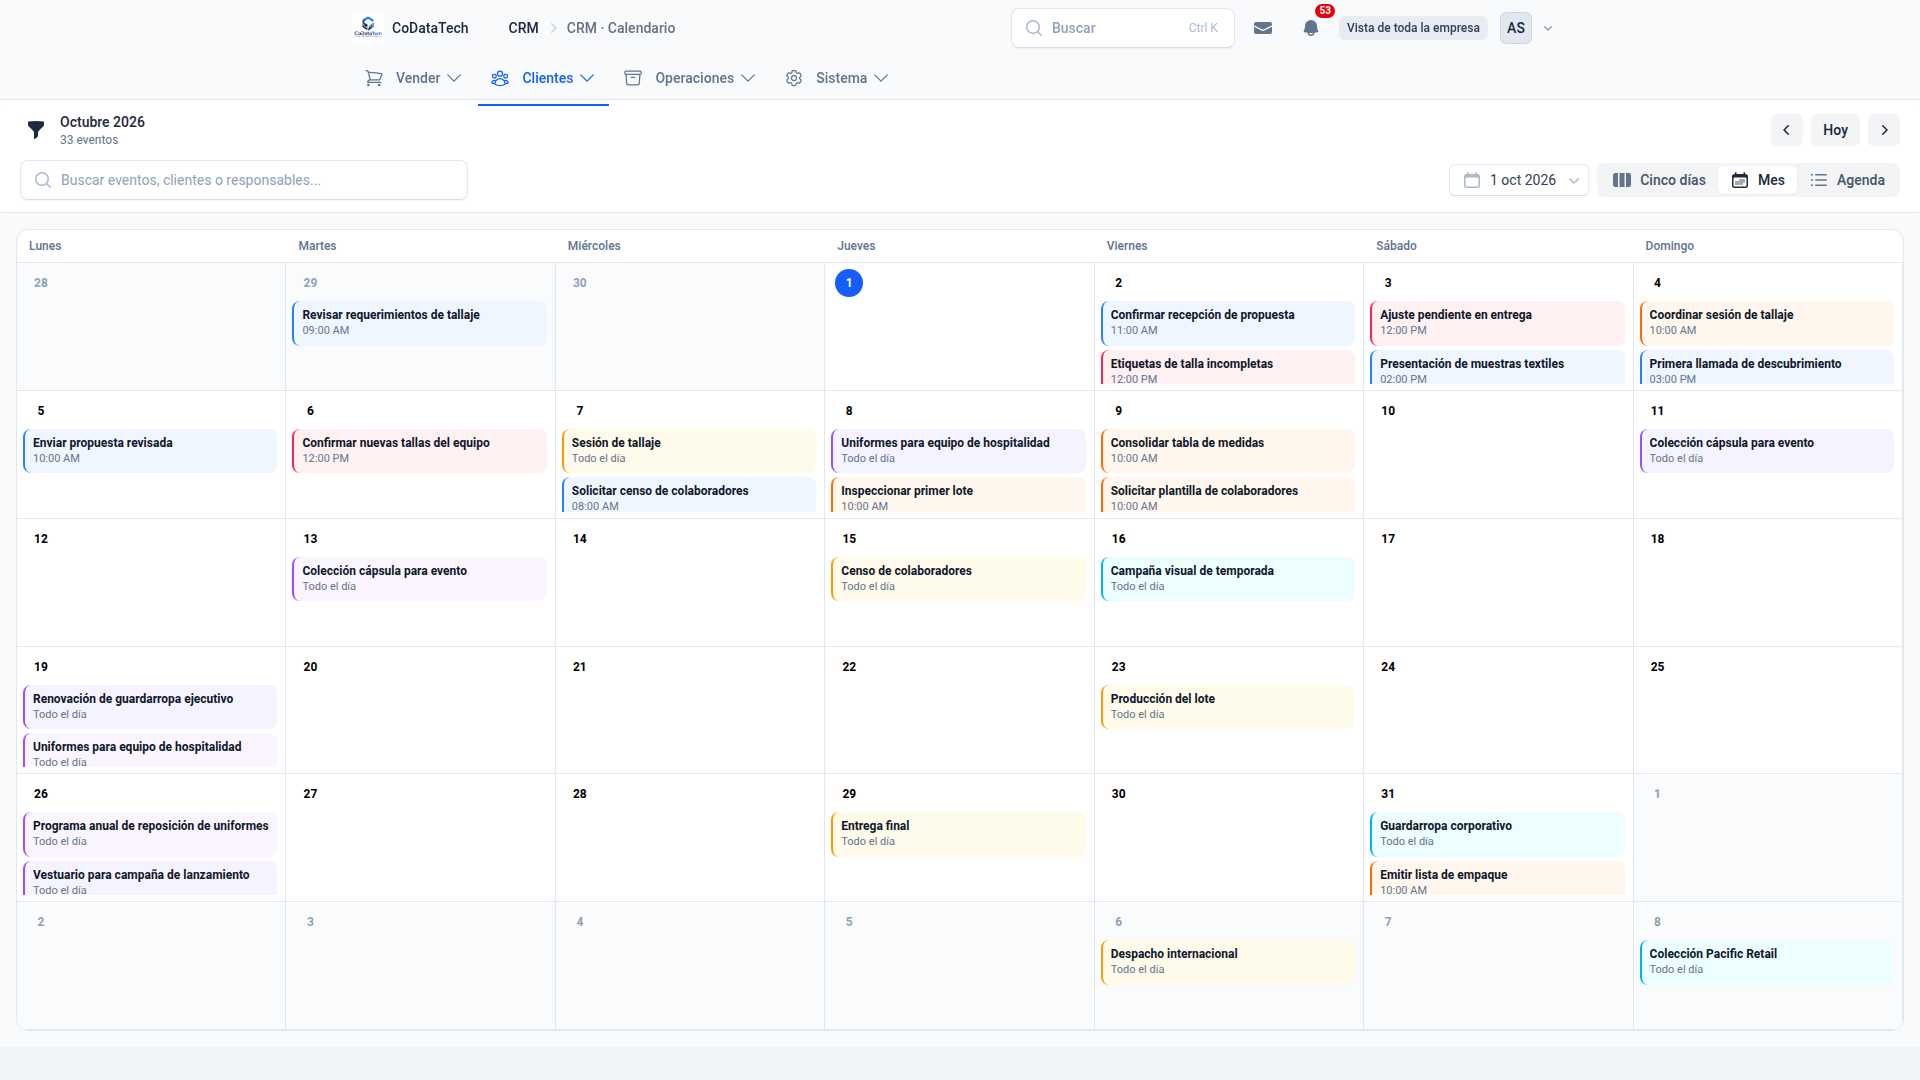This screenshot has width=1920, height=1080.
Task: Open Renovación de guardarropa ejecutivo event
Action: [150, 706]
